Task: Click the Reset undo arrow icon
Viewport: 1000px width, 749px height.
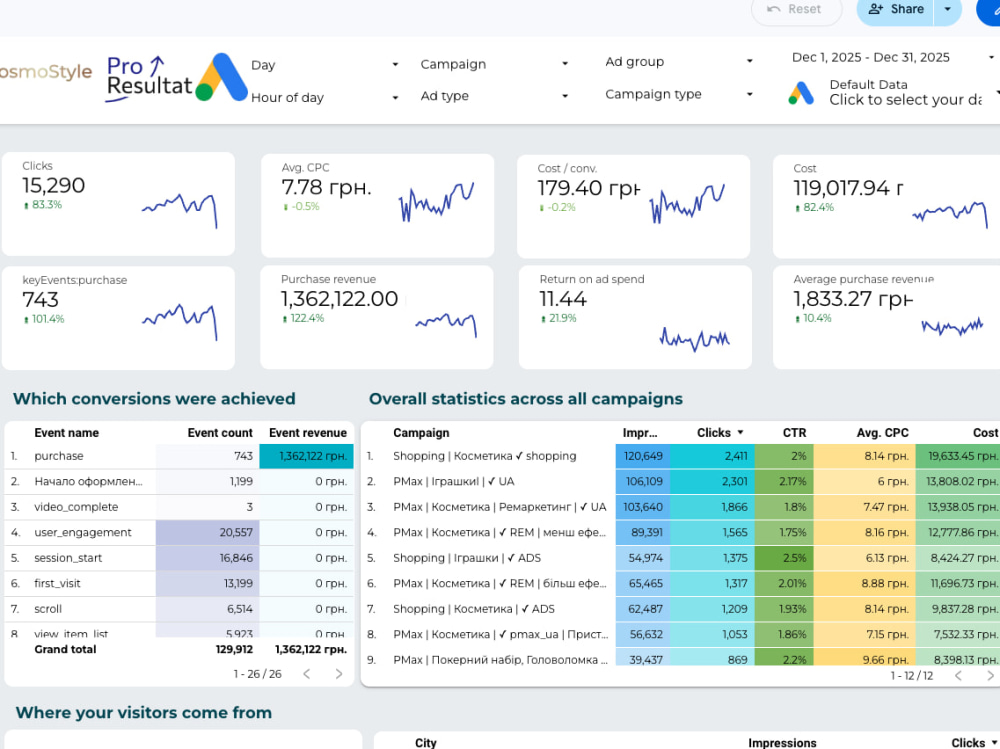Action: coord(774,9)
